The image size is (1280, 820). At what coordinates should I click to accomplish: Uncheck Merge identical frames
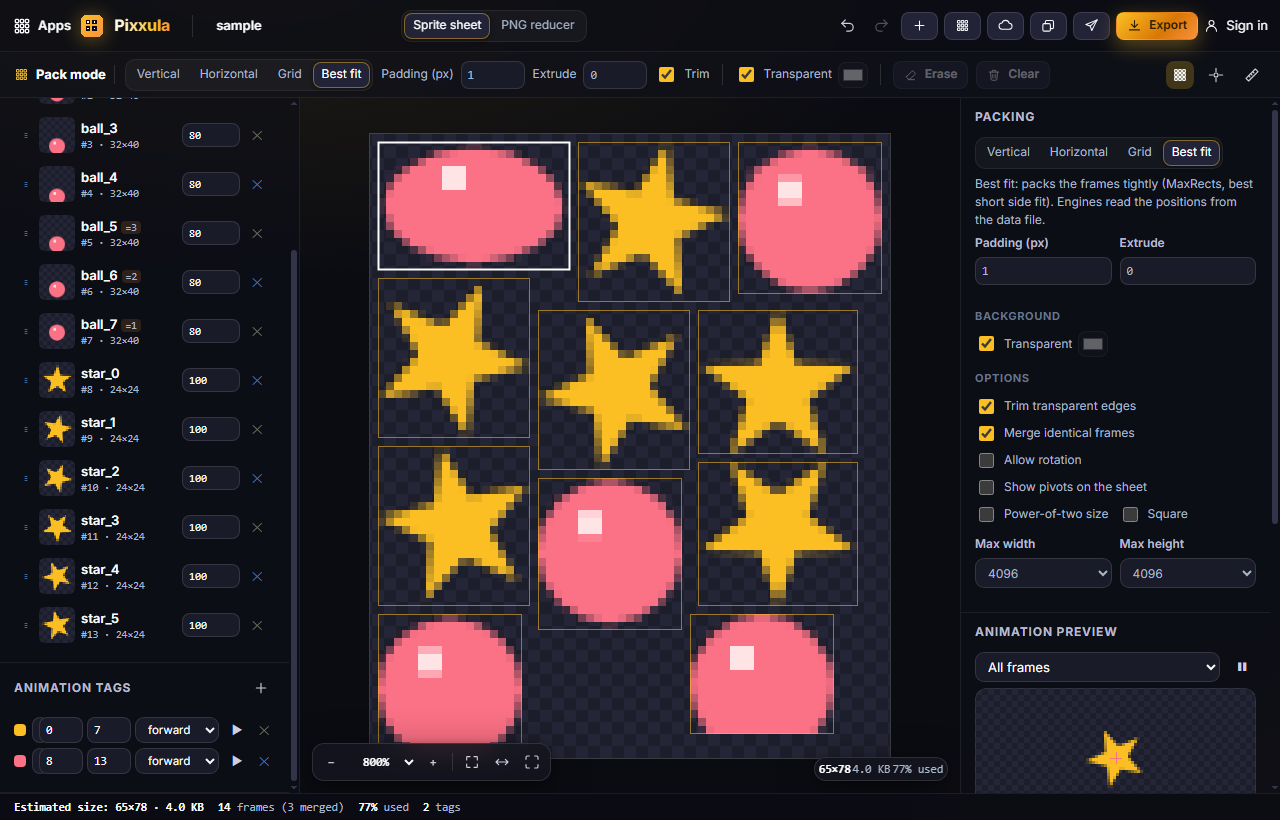[x=986, y=433]
